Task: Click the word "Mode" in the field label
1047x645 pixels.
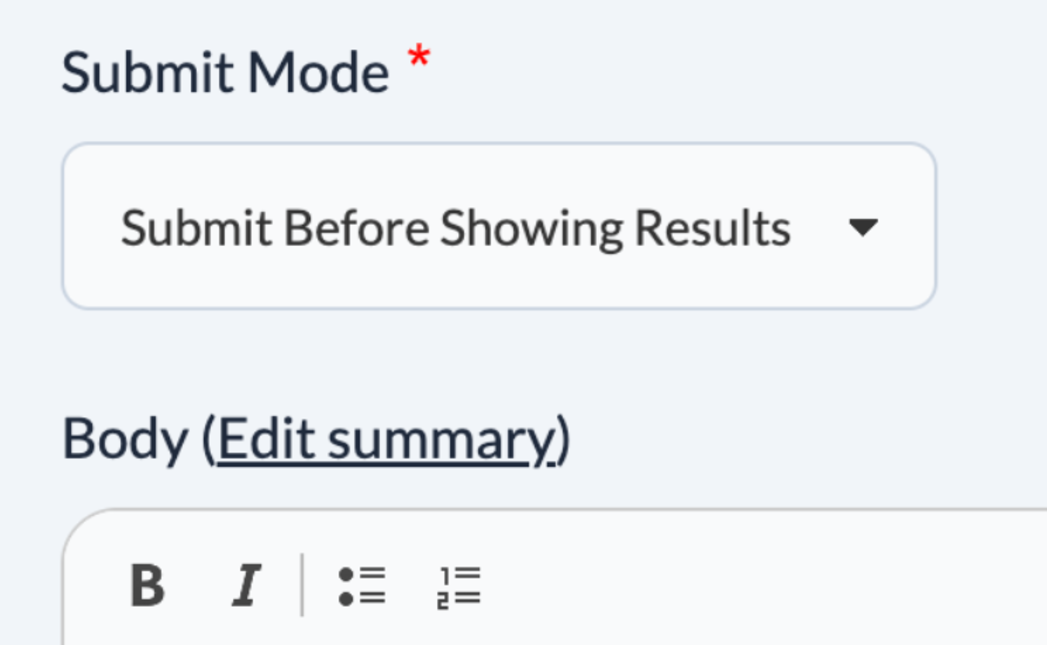Action: tap(318, 73)
